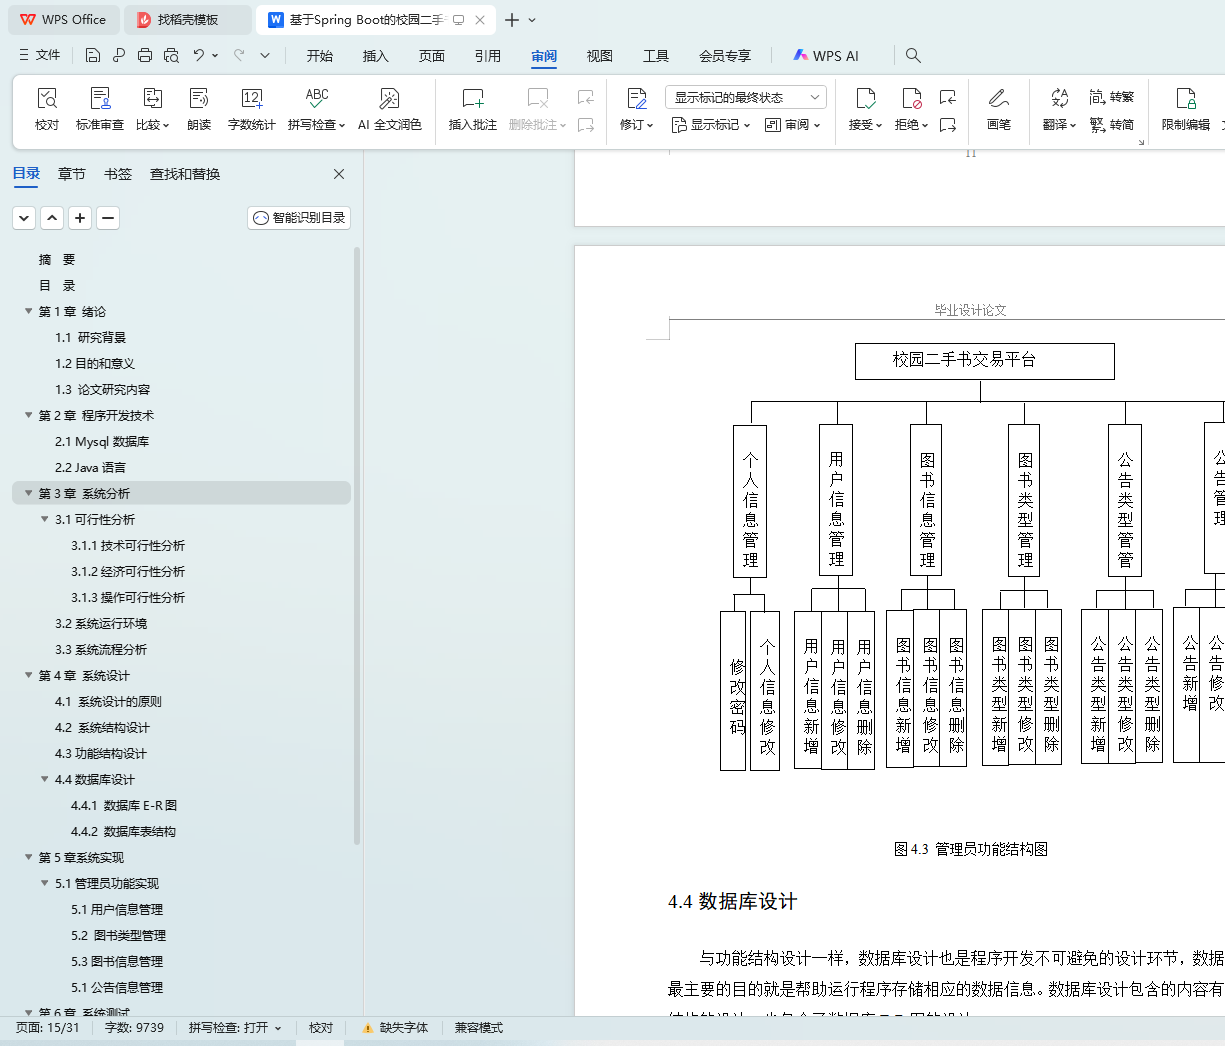Image resolution: width=1225 pixels, height=1046 pixels.
Task: Collapse the 第 1 章 绪论 tree node
Action: coord(29,311)
